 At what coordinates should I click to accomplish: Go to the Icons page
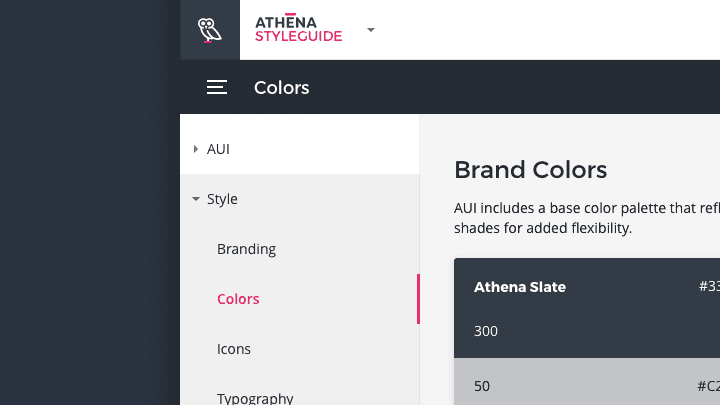[x=234, y=349]
